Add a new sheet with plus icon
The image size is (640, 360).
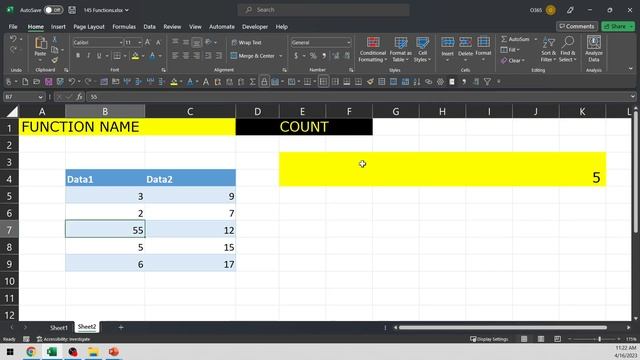click(121, 327)
